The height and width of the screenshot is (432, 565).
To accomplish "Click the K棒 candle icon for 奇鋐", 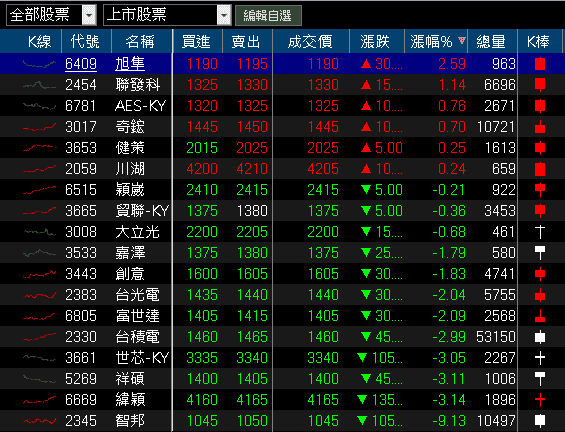I will [540, 127].
